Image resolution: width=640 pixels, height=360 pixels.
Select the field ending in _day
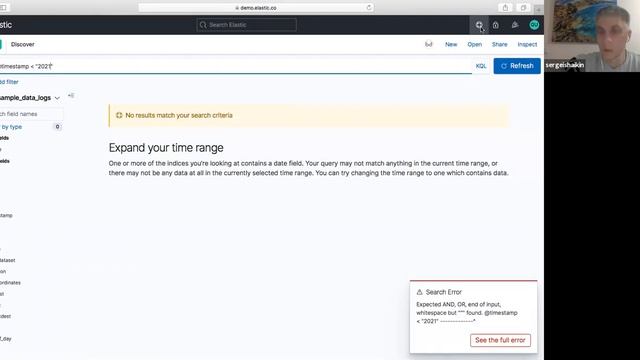click(x=6, y=339)
